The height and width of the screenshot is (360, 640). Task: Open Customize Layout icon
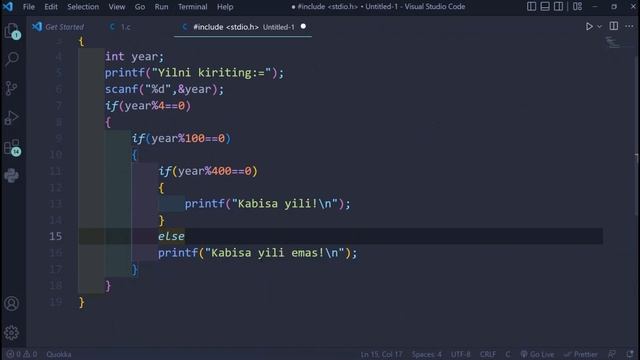(x=577, y=7)
